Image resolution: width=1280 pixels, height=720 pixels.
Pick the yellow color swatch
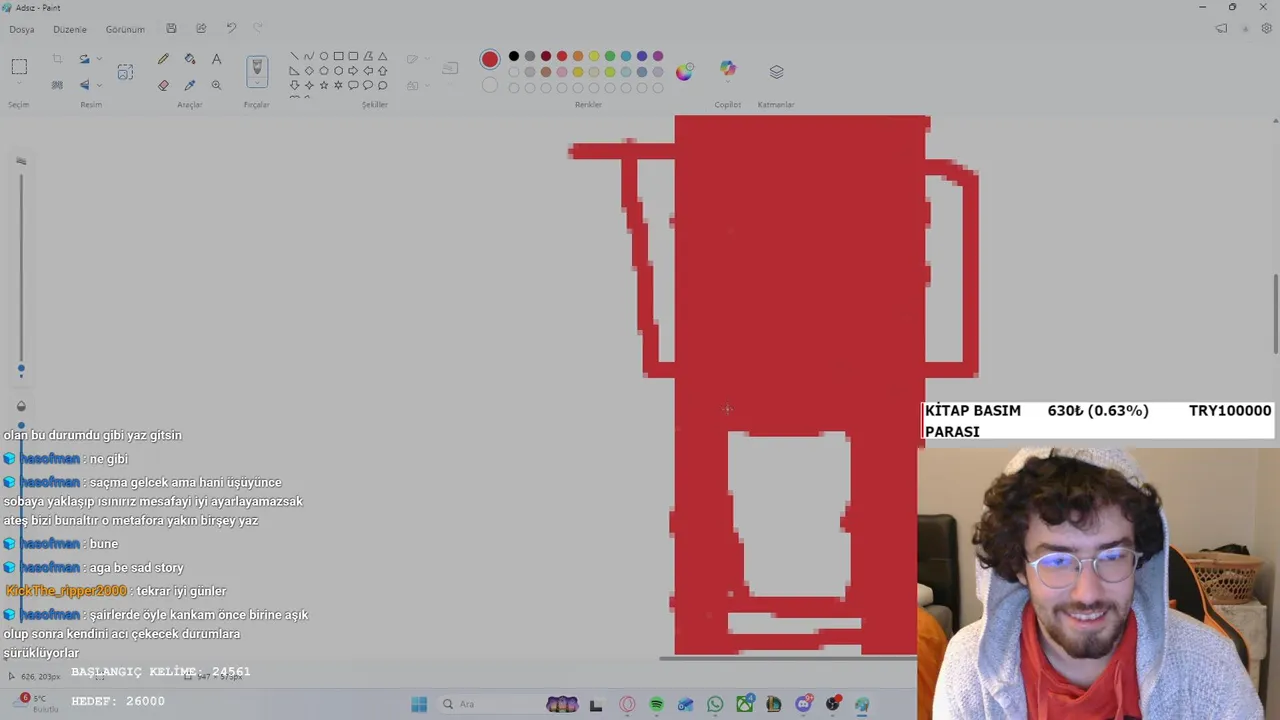(594, 56)
